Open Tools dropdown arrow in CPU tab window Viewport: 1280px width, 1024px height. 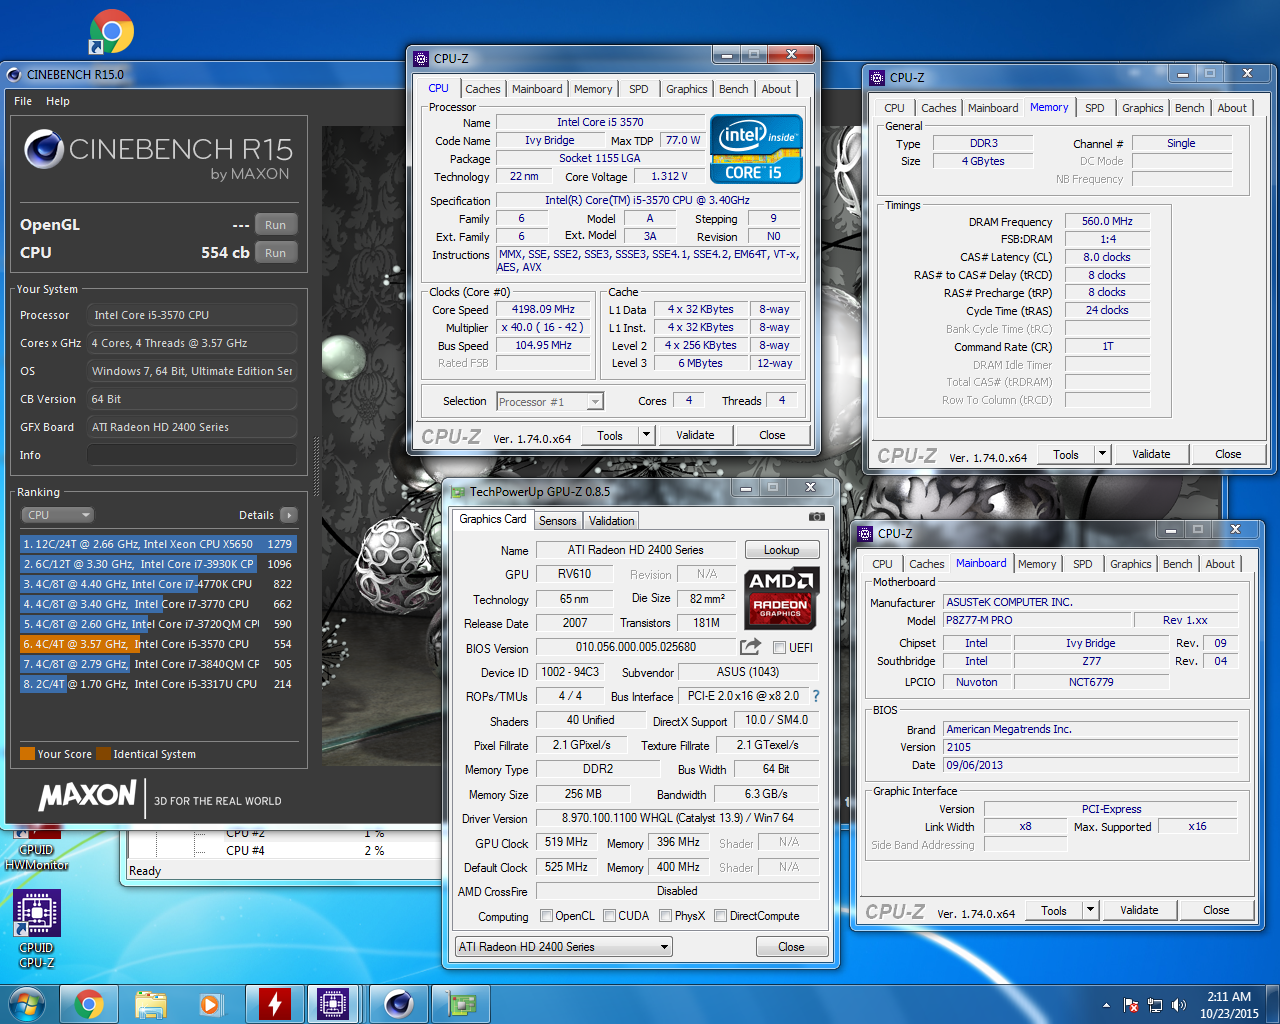click(646, 435)
